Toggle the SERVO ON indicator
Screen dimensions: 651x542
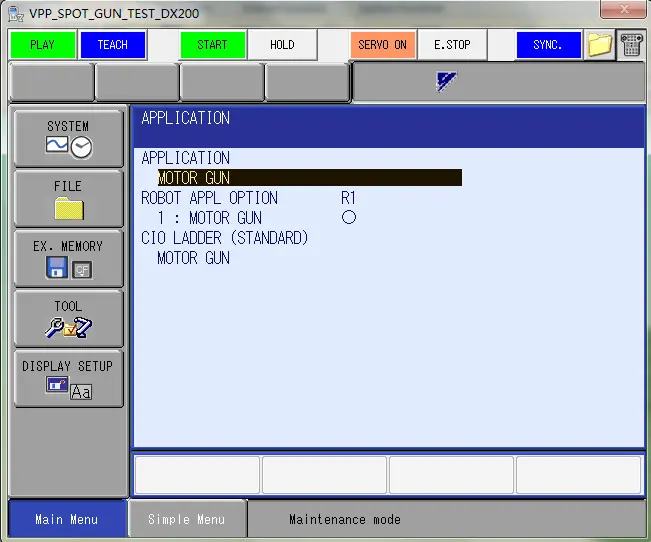(x=382, y=45)
